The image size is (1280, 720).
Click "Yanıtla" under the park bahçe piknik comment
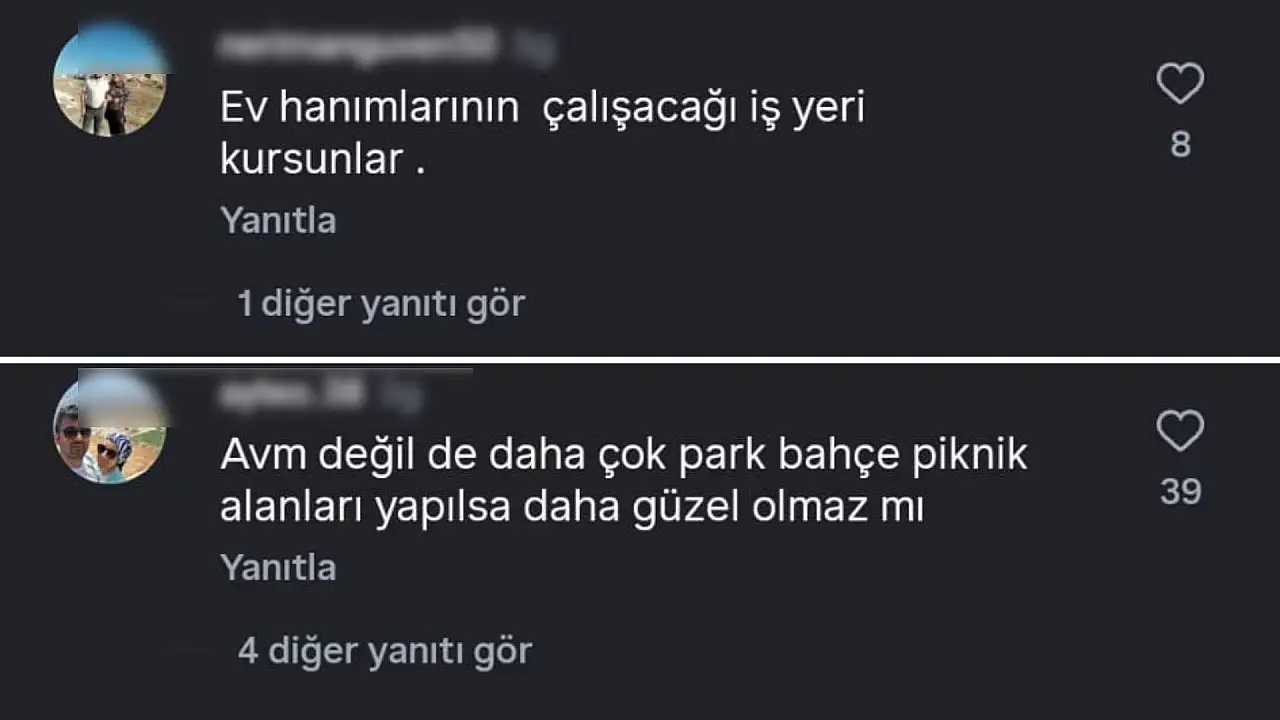(278, 568)
